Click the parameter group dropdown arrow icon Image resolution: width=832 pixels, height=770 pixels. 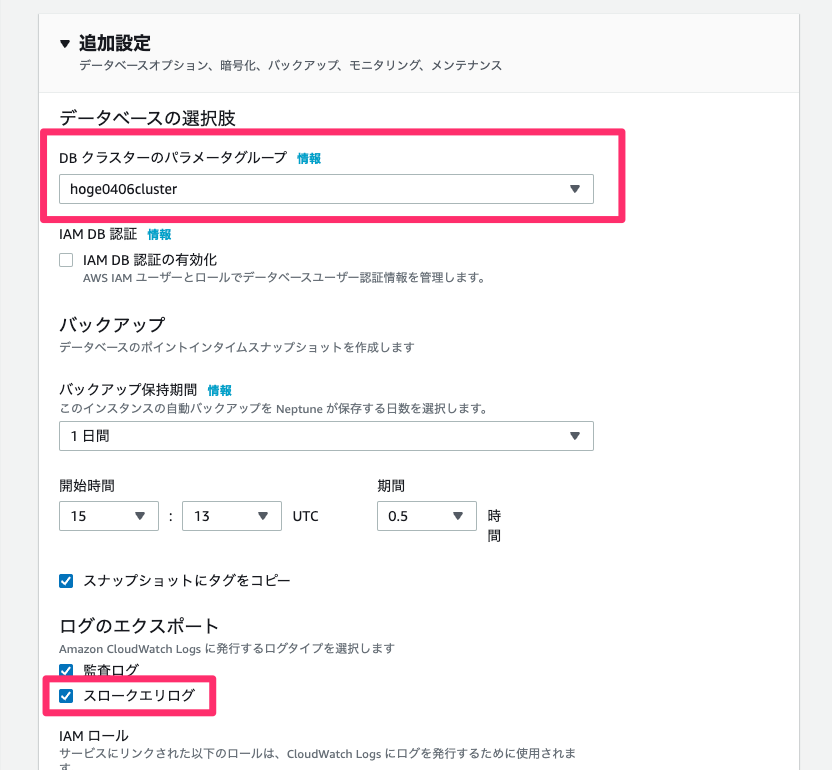coord(575,189)
